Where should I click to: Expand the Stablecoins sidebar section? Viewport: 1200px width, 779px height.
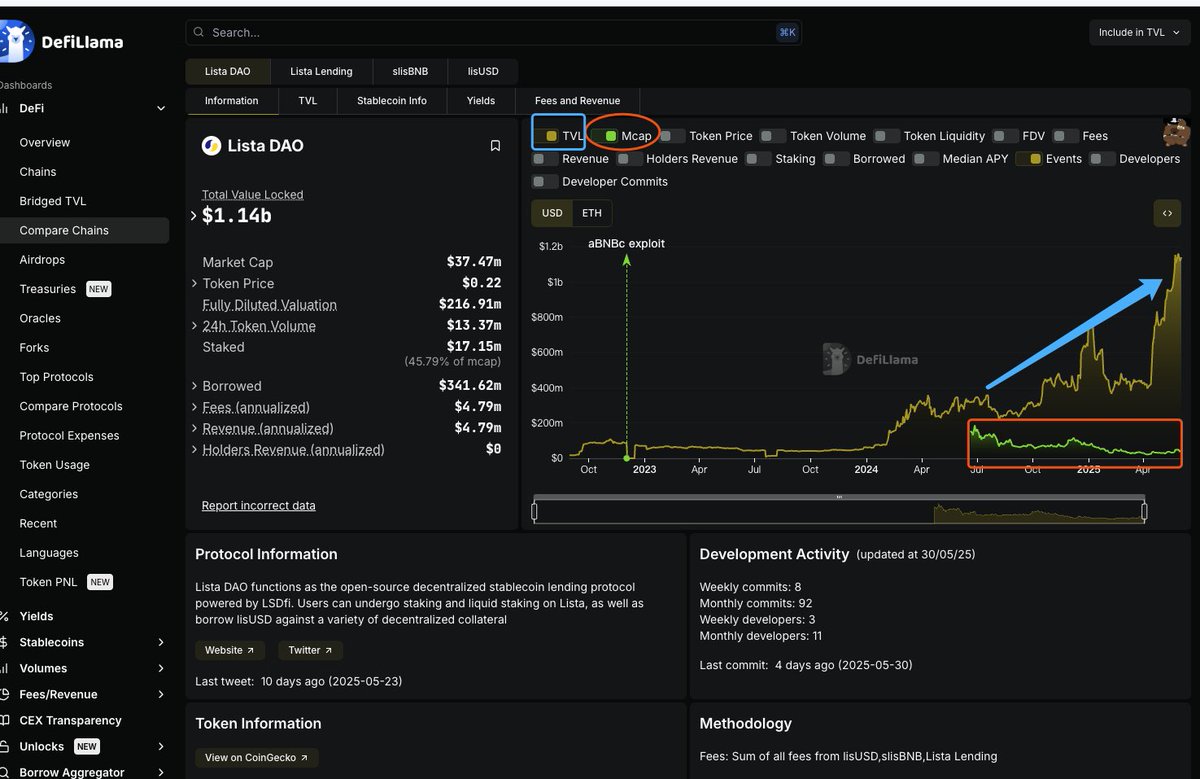(161, 642)
